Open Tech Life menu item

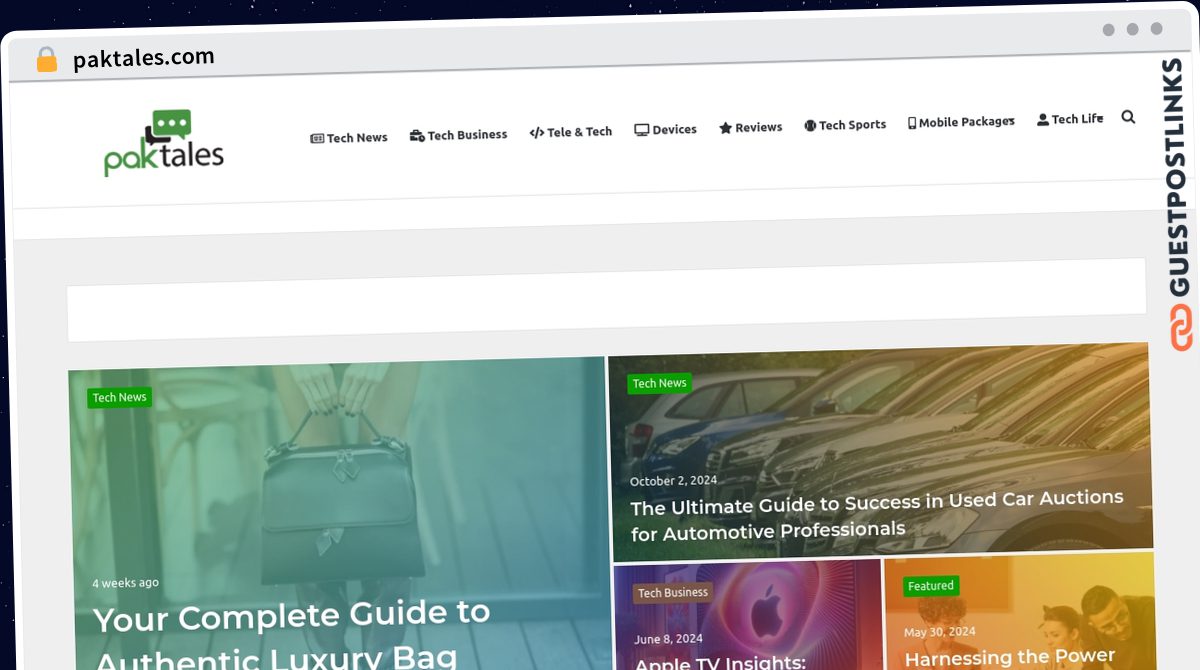click(1070, 119)
